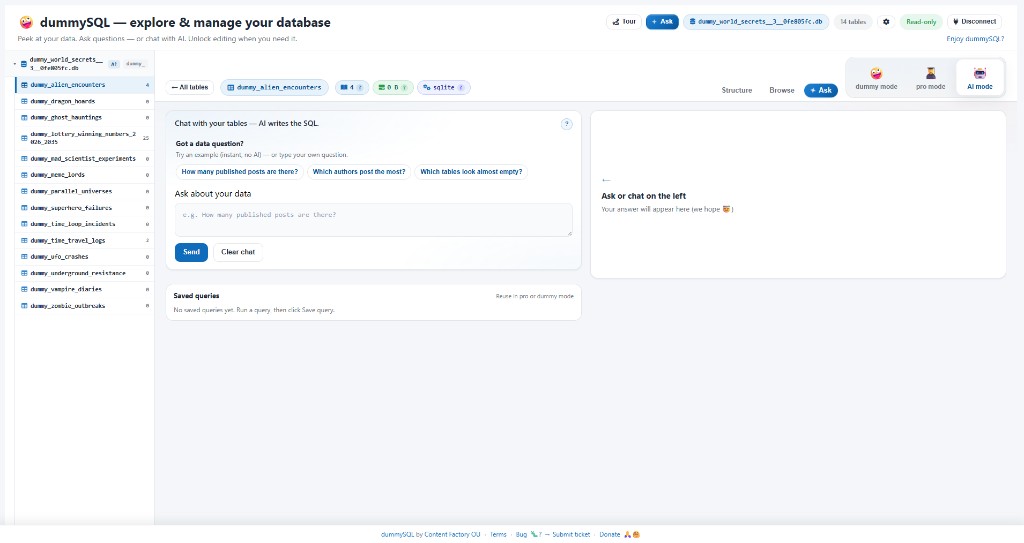This screenshot has height=543, width=1024.
Task: Open the dummy_dragon_hoards table
Action: click(84, 101)
